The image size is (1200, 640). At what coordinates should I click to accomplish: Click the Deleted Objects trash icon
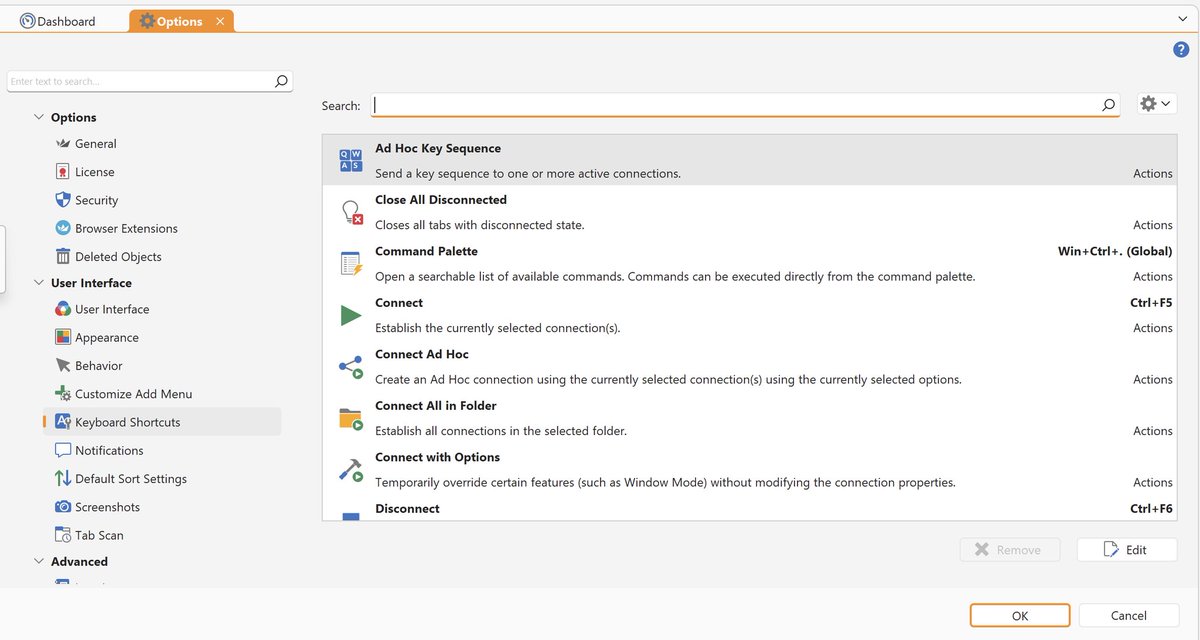coord(63,256)
